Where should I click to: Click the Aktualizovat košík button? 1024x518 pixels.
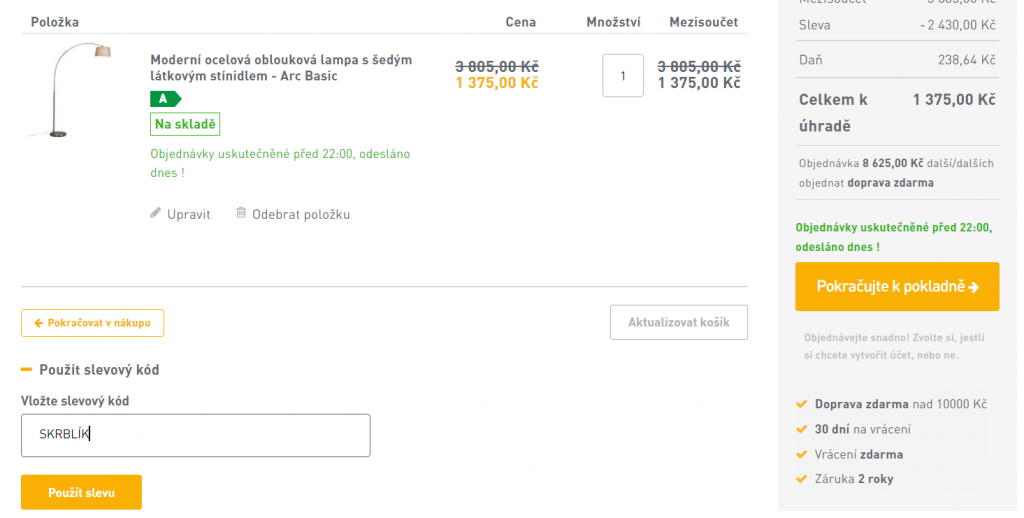pyautogui.click(x=679, y=322)
